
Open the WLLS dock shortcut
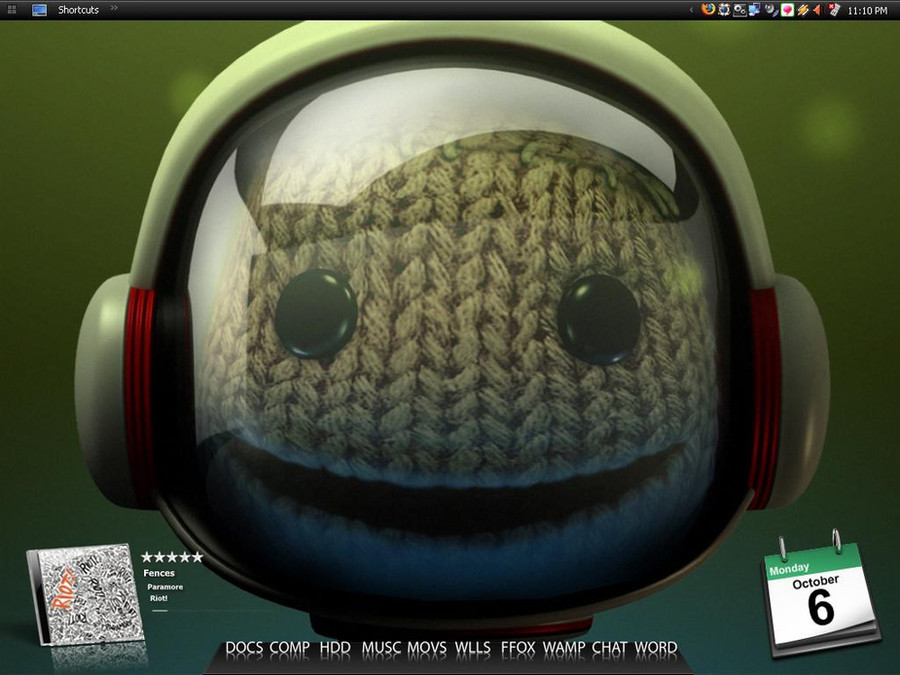pos(473,648)
